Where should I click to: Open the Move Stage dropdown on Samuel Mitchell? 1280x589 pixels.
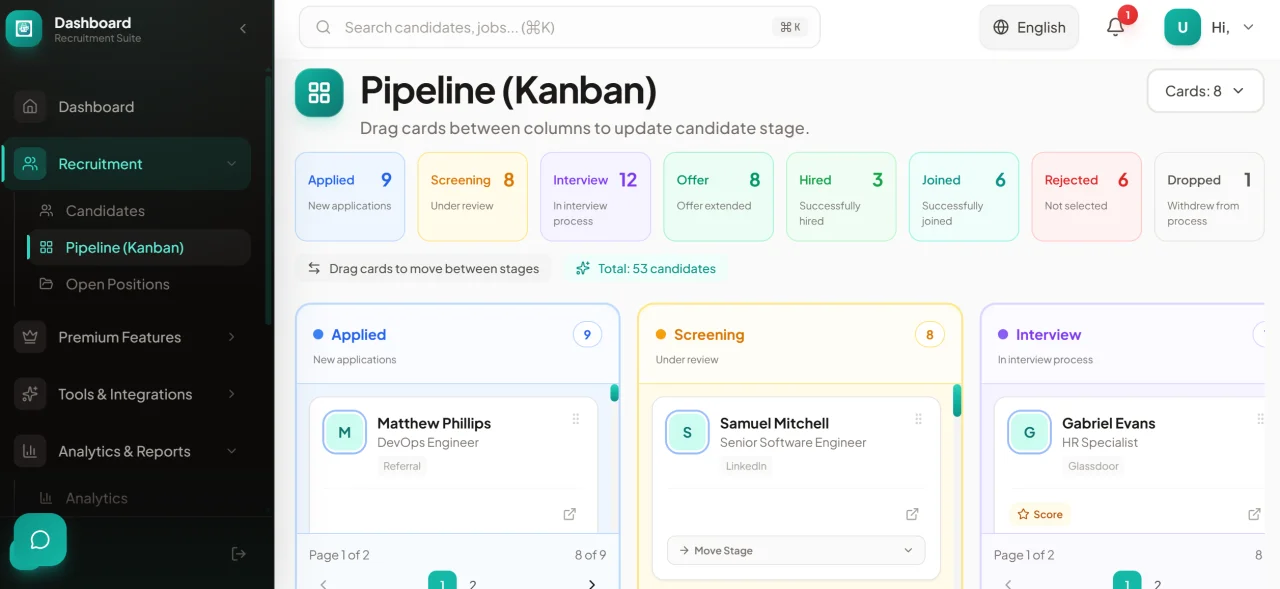tap(796, 550)
